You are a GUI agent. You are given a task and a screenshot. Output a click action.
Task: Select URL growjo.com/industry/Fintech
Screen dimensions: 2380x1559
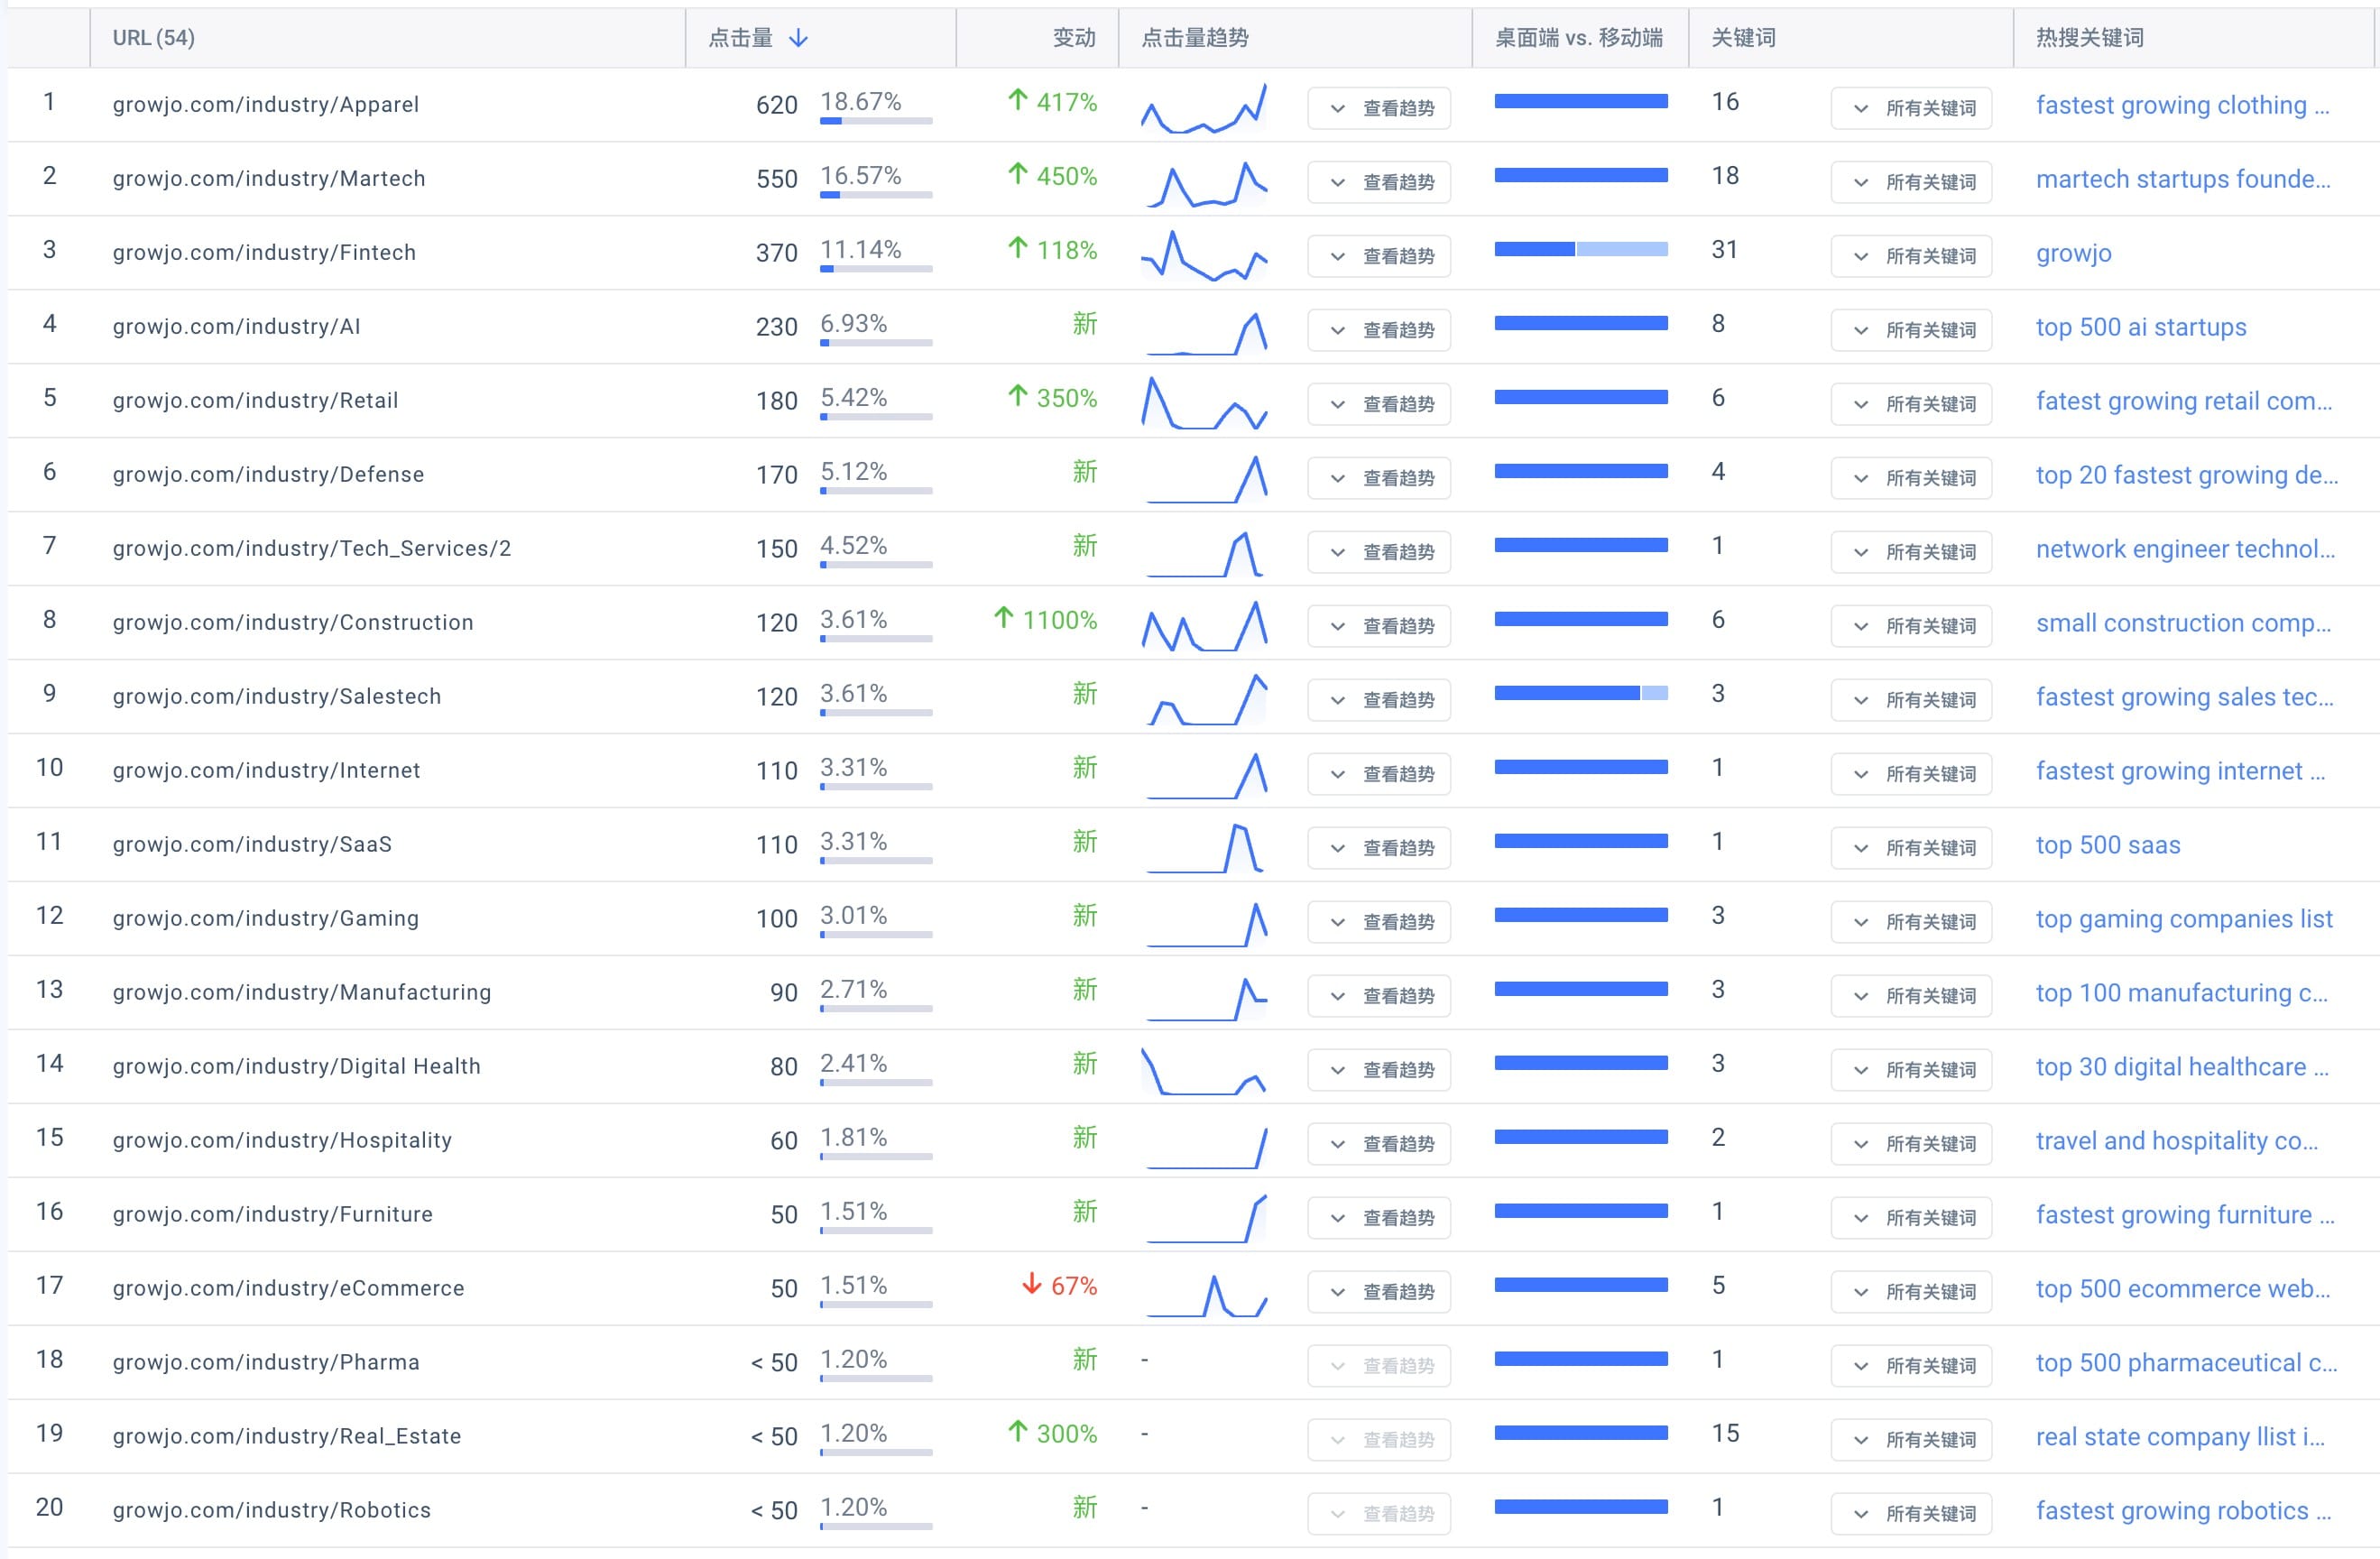264,252
